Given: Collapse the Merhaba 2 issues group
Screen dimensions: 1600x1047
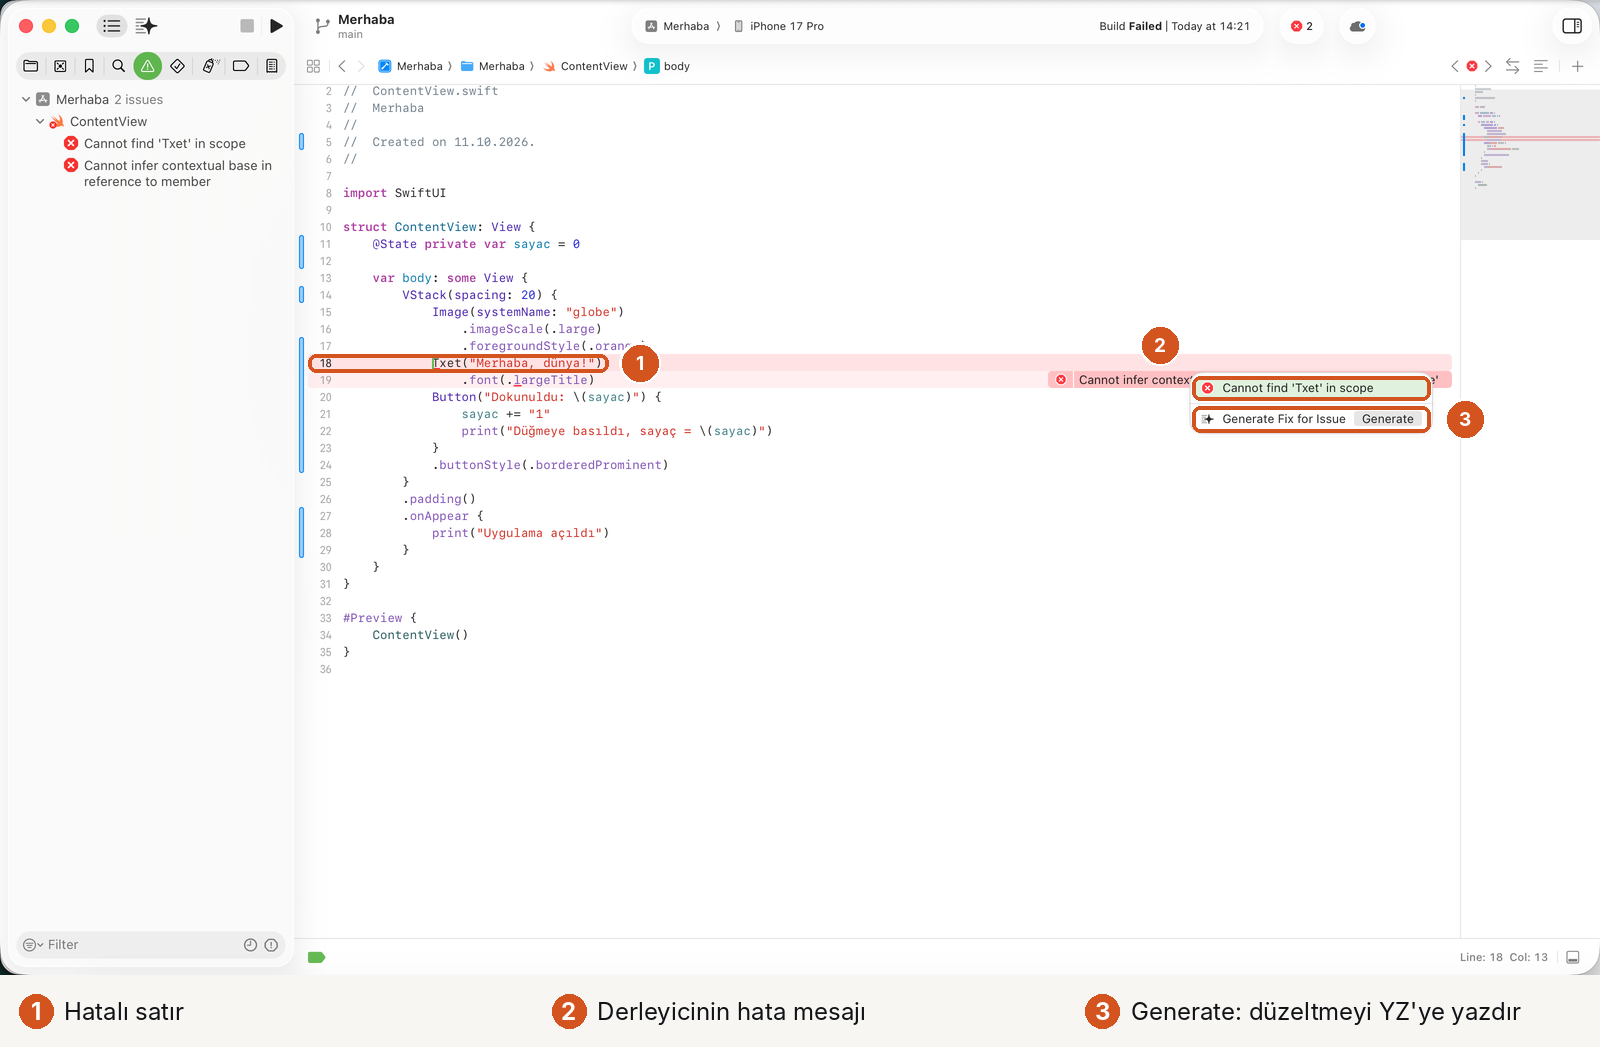Looking at the screenshot, I should [25, 99].
